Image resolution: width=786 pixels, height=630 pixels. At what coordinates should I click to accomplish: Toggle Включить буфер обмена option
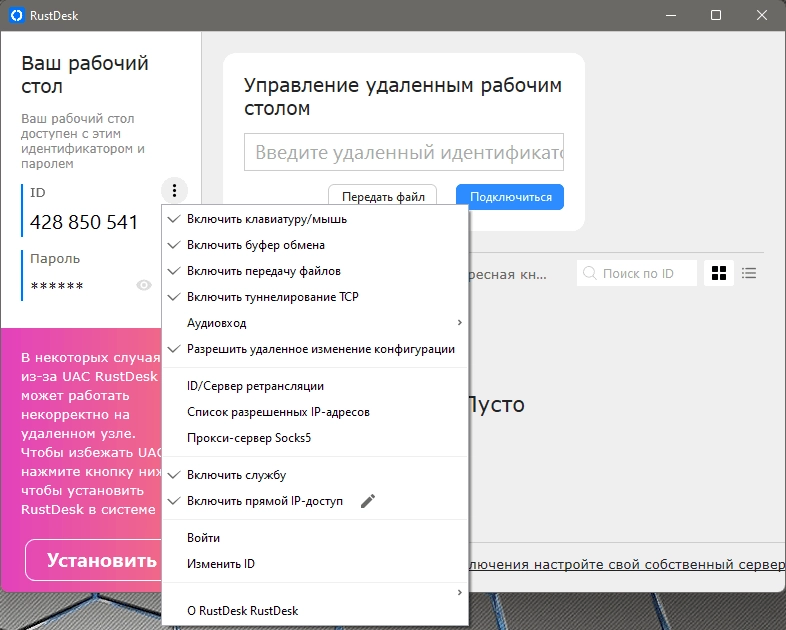click(x=315, y=245)
